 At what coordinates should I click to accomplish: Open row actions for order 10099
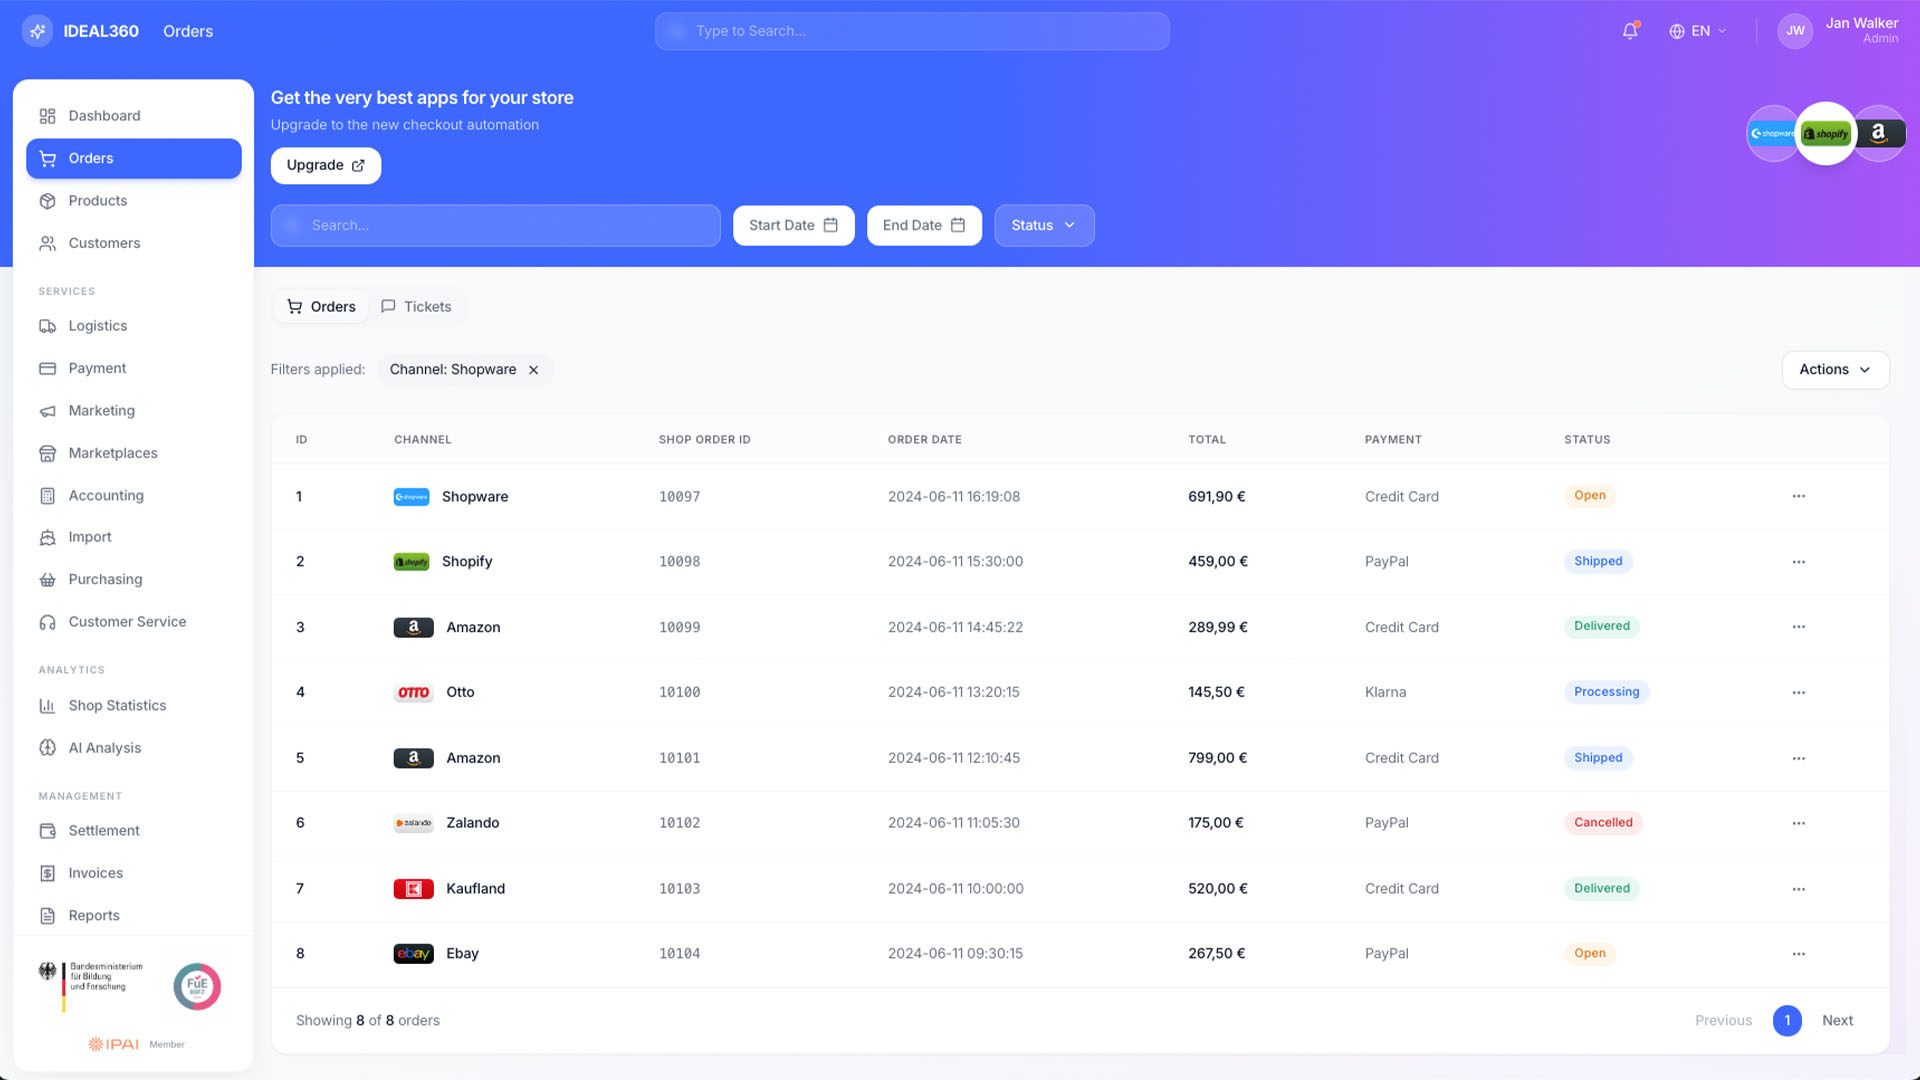[x=1798, y=627]
